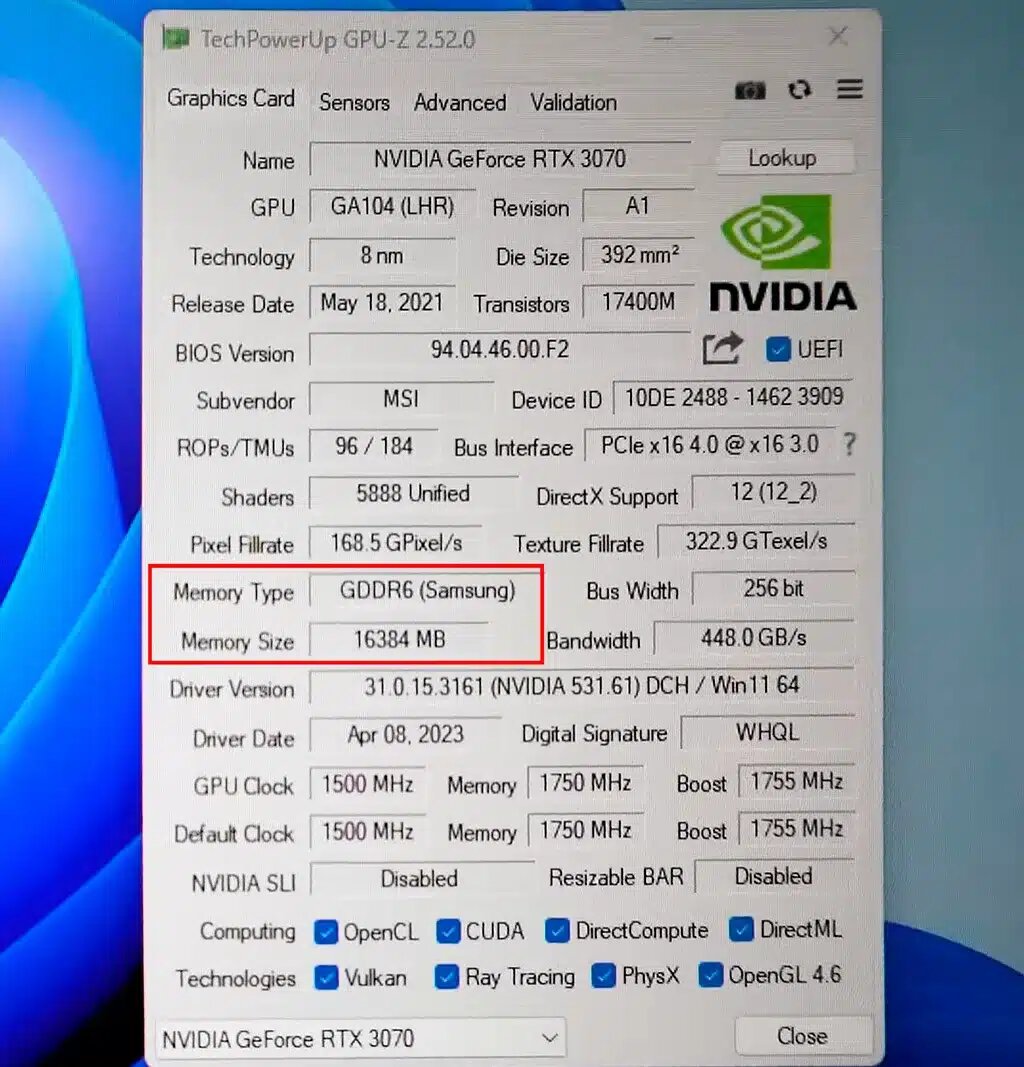Toggle the PhysX checkbox
This screenshot has height=1067, width=1024.
coord(604,976)
